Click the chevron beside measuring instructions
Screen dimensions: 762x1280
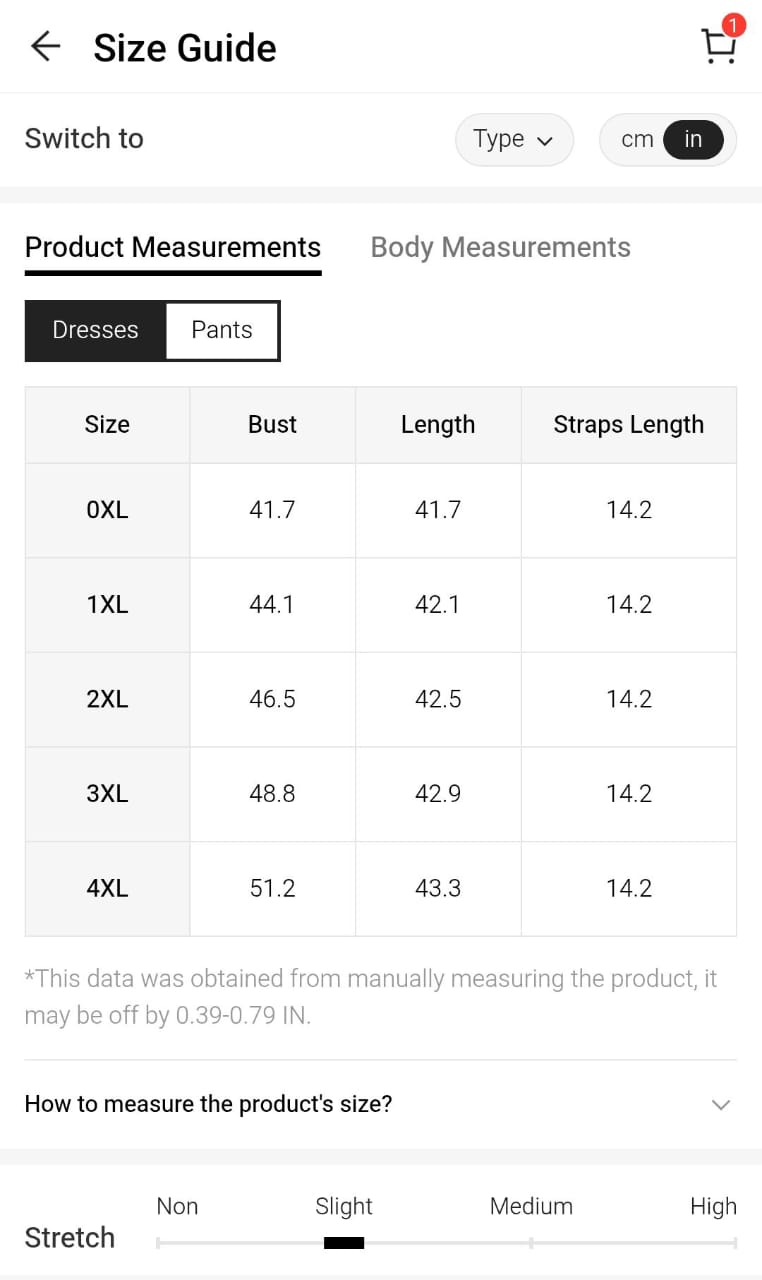click(x=720, y=1105)
